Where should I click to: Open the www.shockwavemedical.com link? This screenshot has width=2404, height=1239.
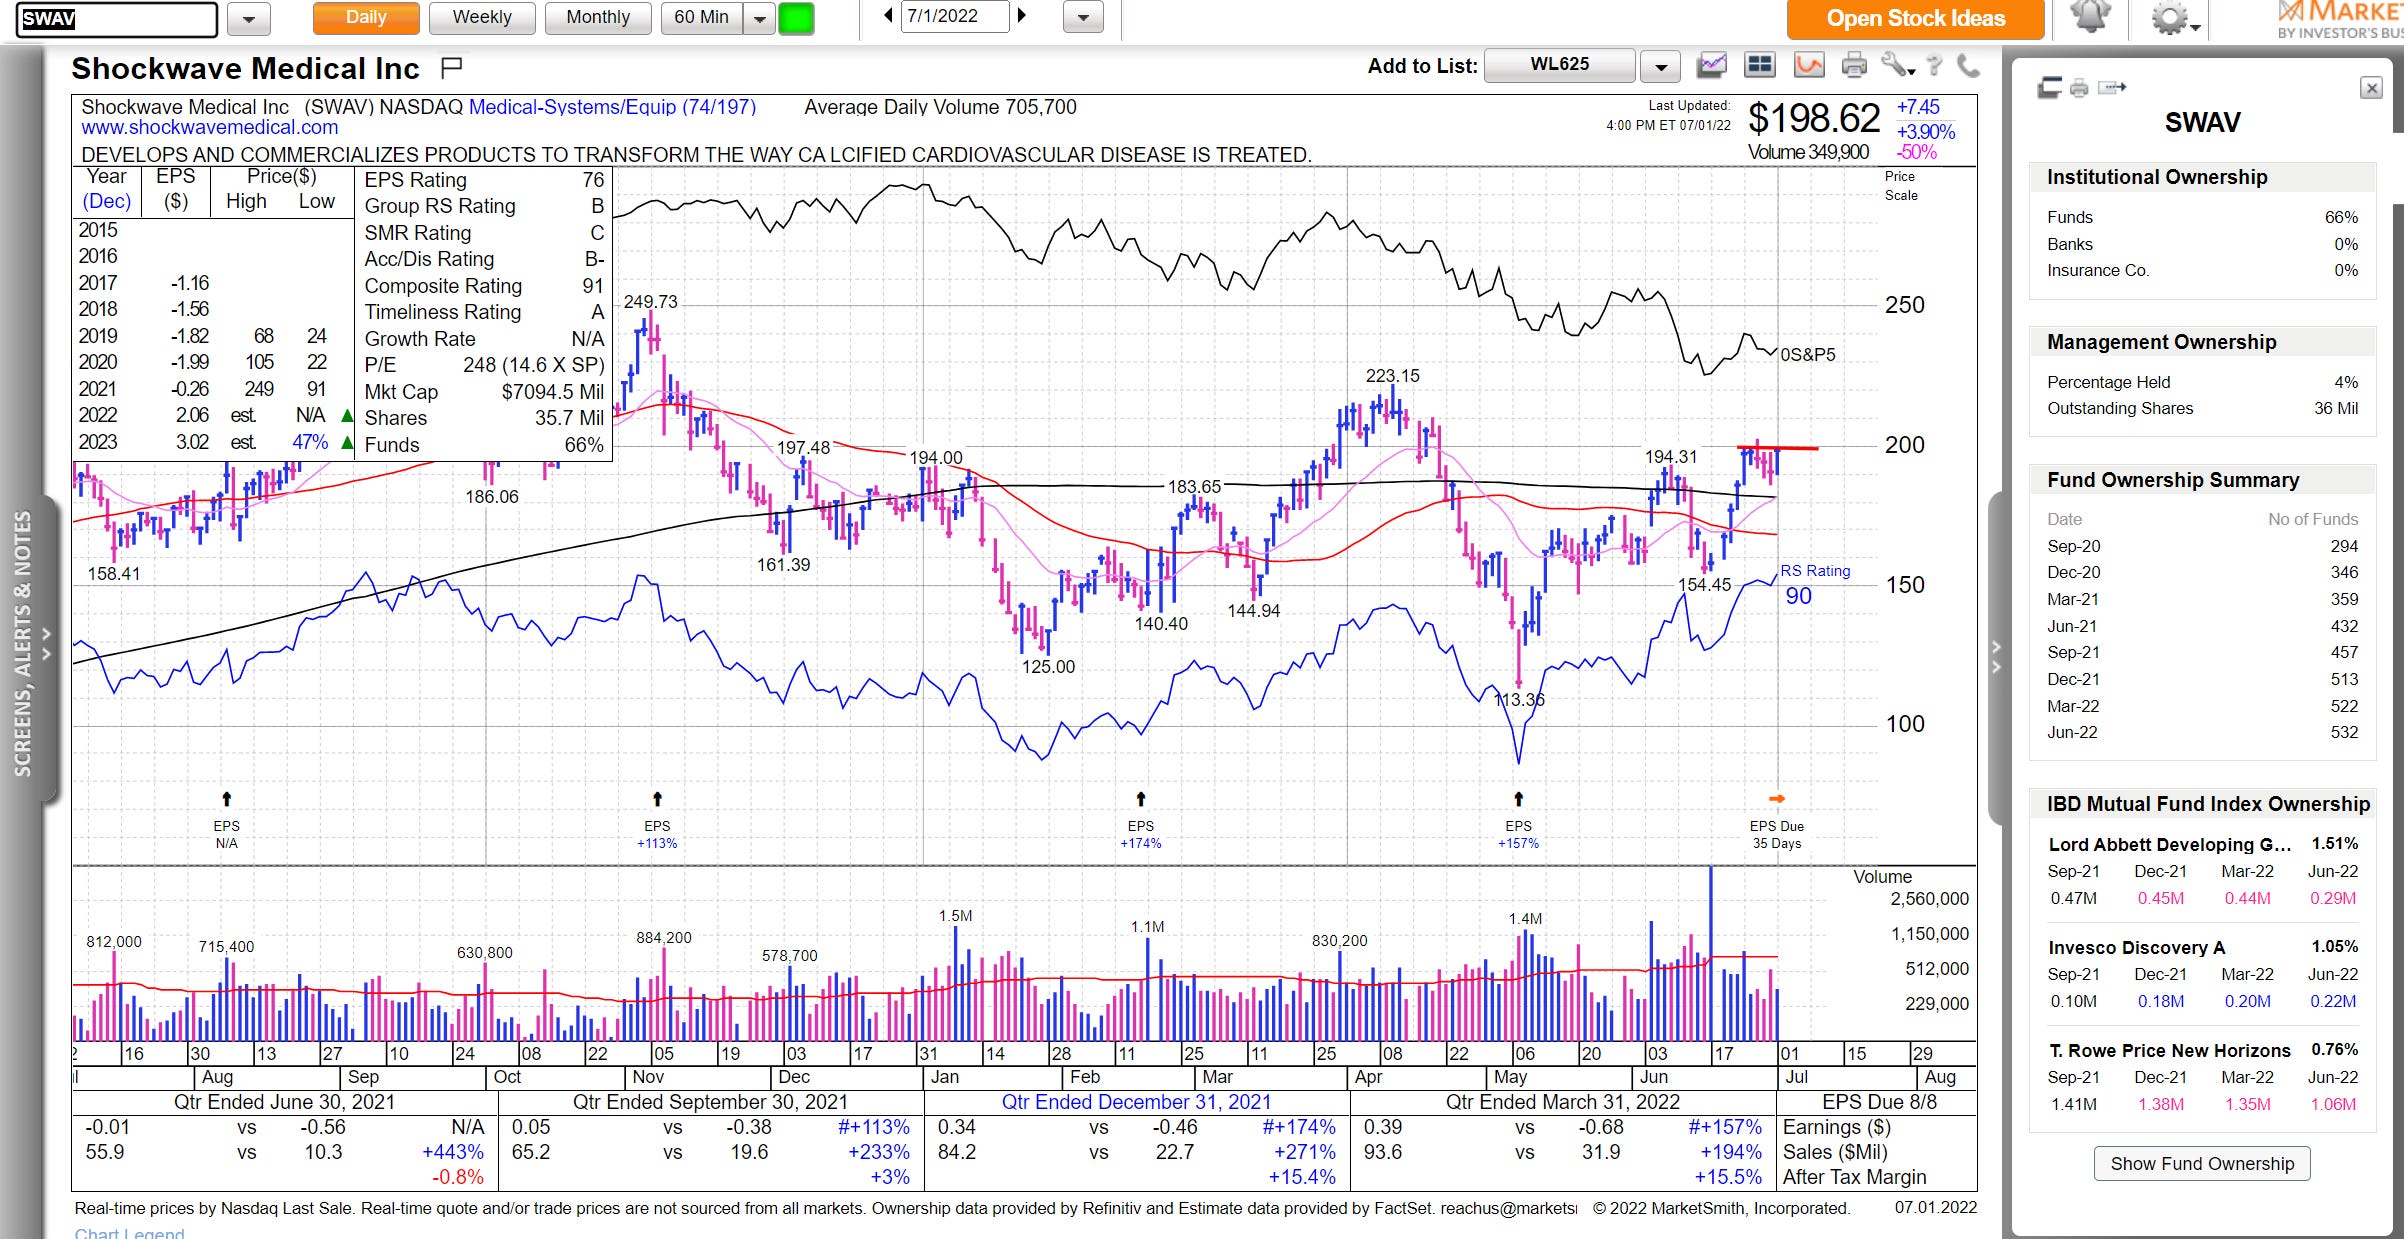210,128
